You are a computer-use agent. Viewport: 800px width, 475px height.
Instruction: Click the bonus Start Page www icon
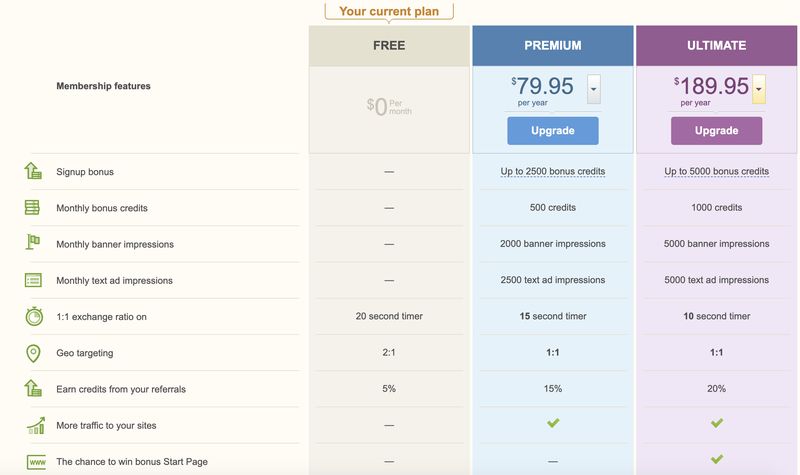tap(35, 462)
